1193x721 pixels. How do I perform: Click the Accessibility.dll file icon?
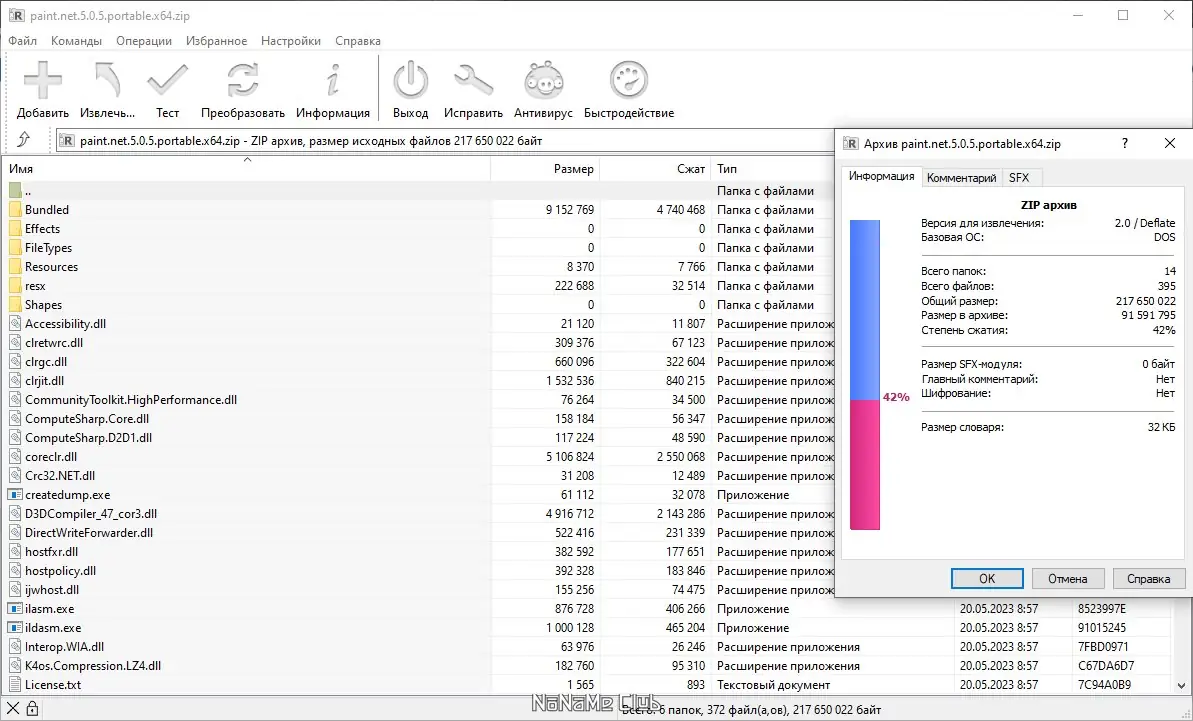[x=14, y=324]
